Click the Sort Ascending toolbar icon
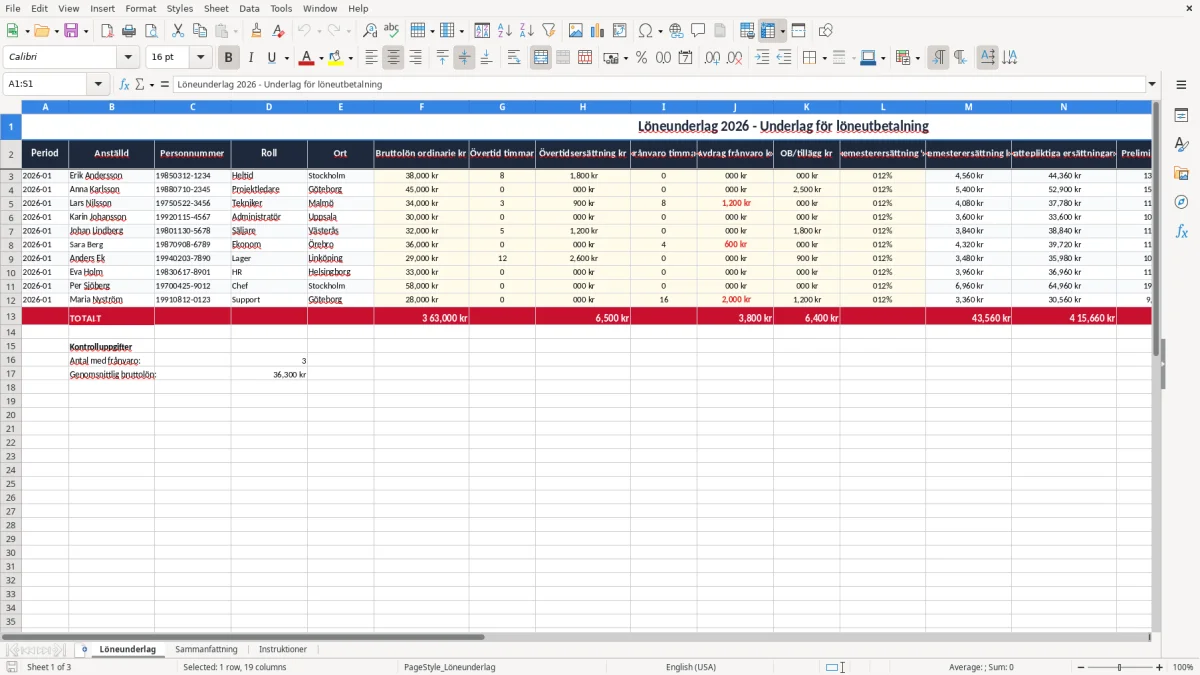The image size is (1200, 675). click(x=504, y=31)
